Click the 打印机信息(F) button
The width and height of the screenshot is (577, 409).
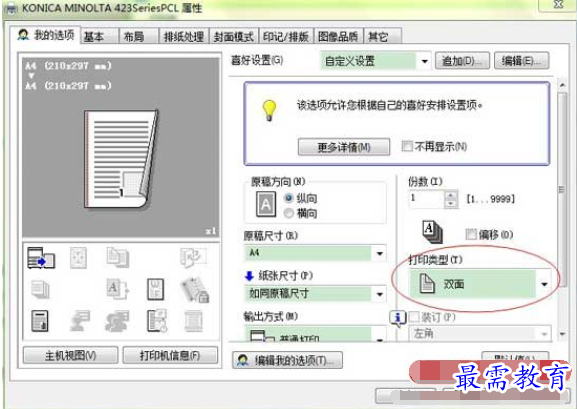pos(170,355)
